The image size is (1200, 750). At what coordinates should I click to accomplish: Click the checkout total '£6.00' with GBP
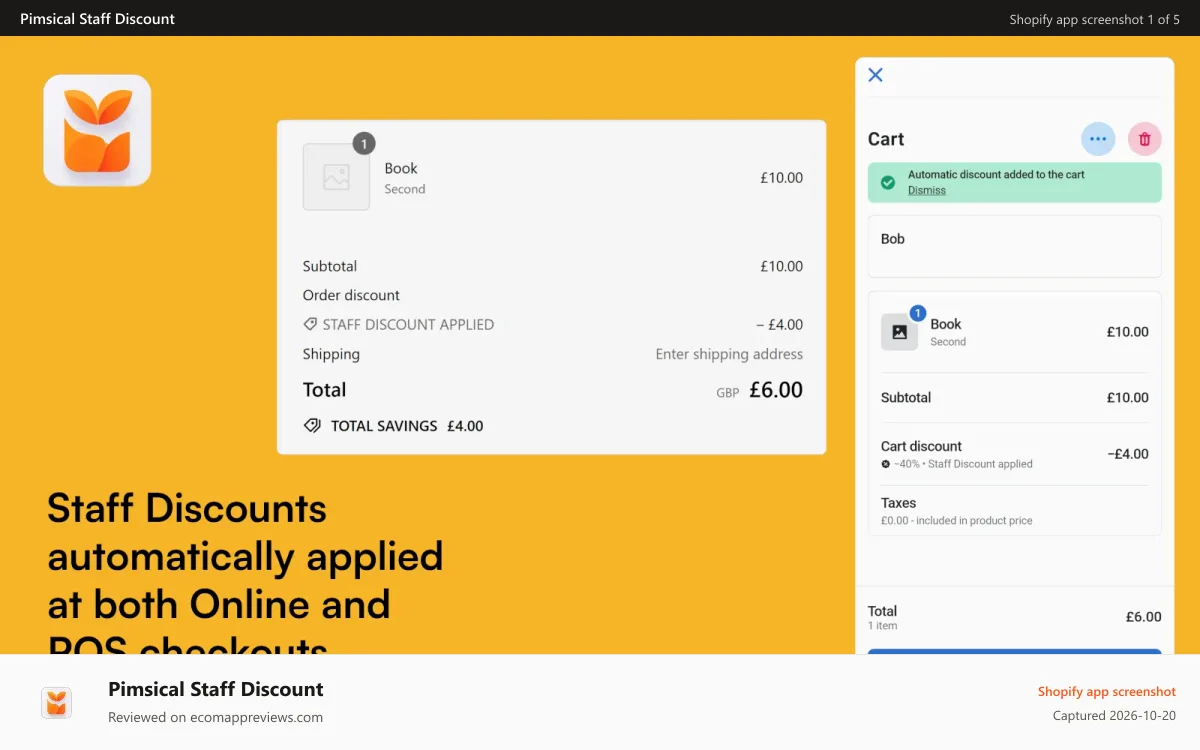(760, 390)
